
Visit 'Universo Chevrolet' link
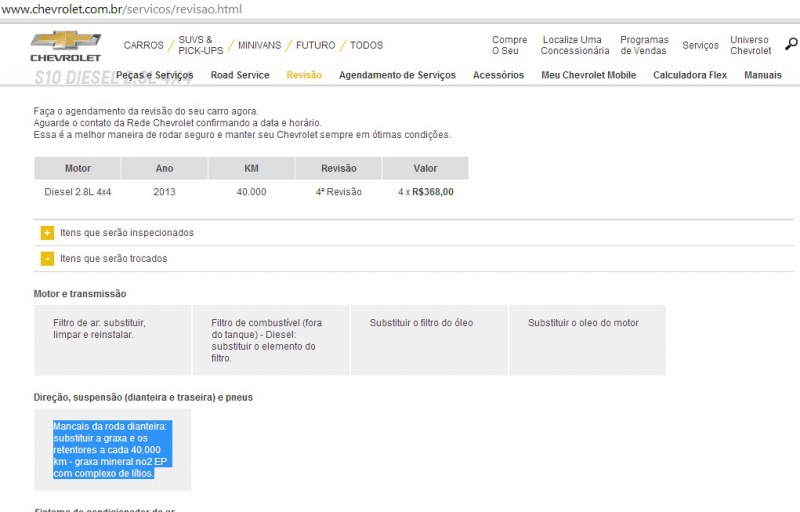click(x=750, y=45)
